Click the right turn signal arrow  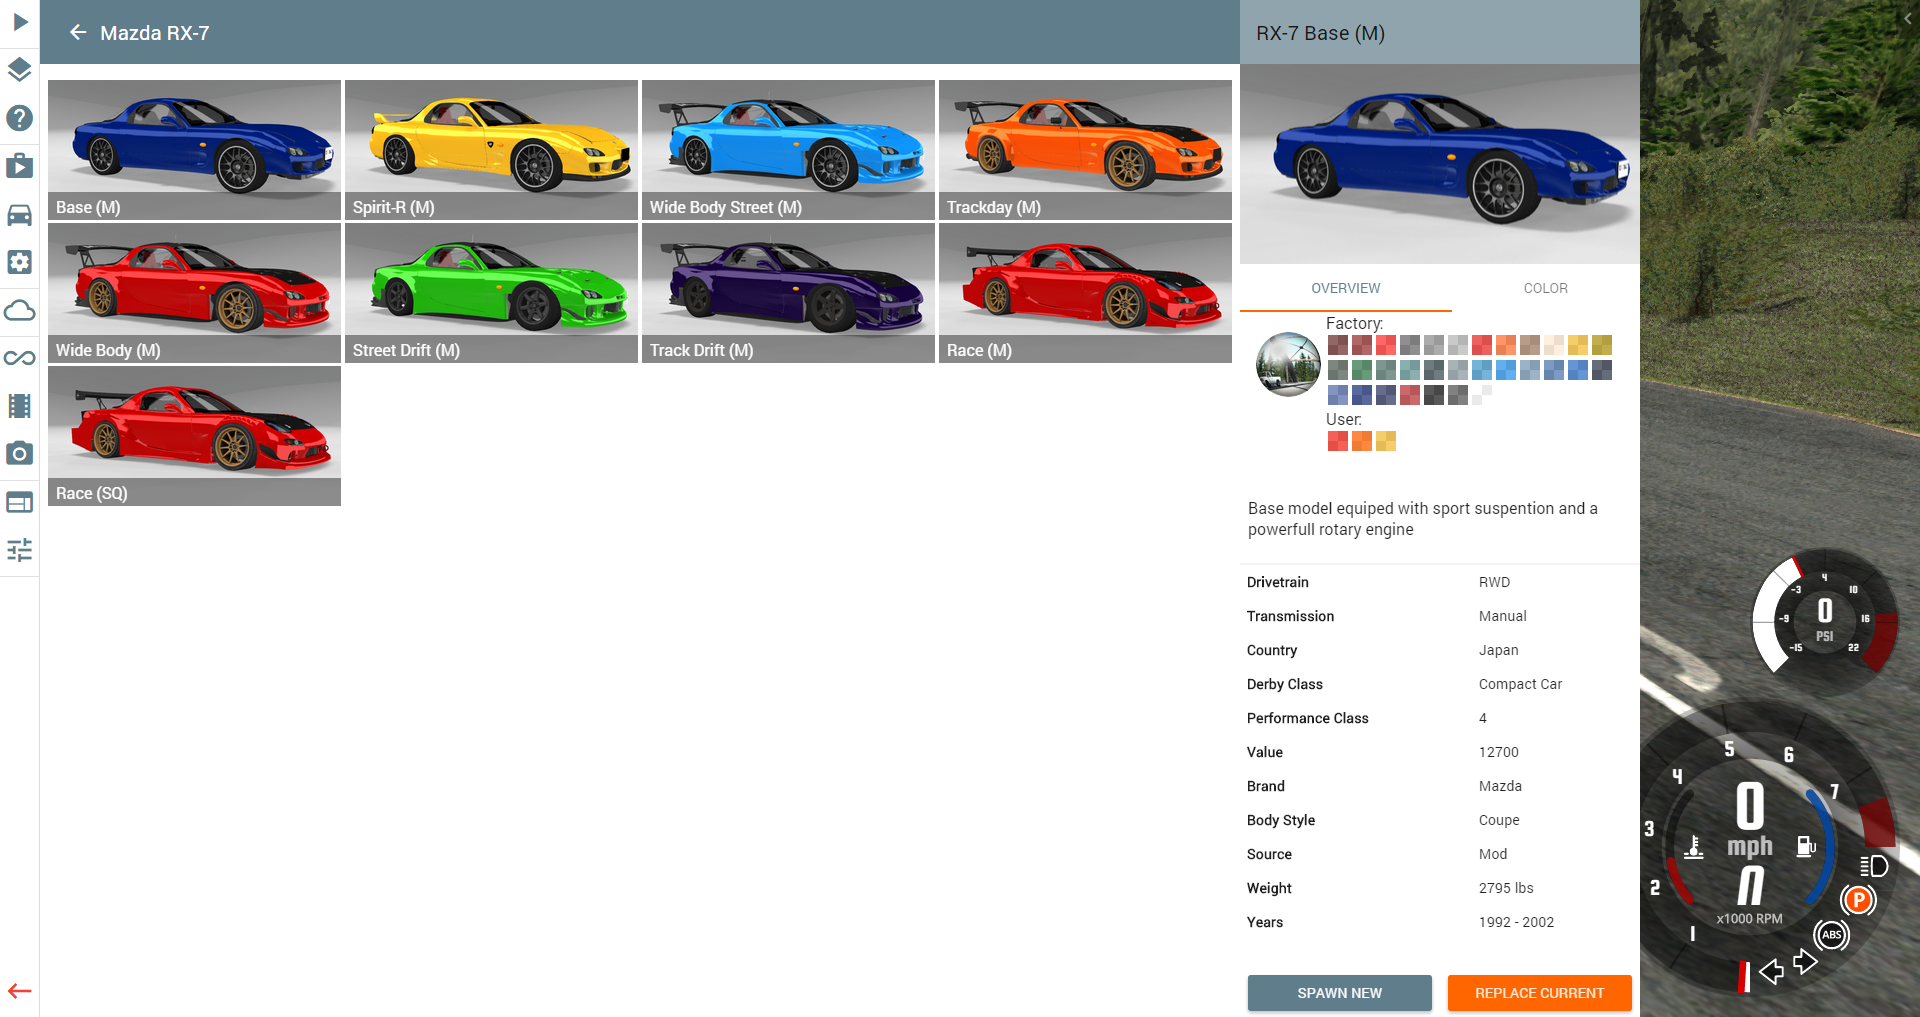[1805, 962]
